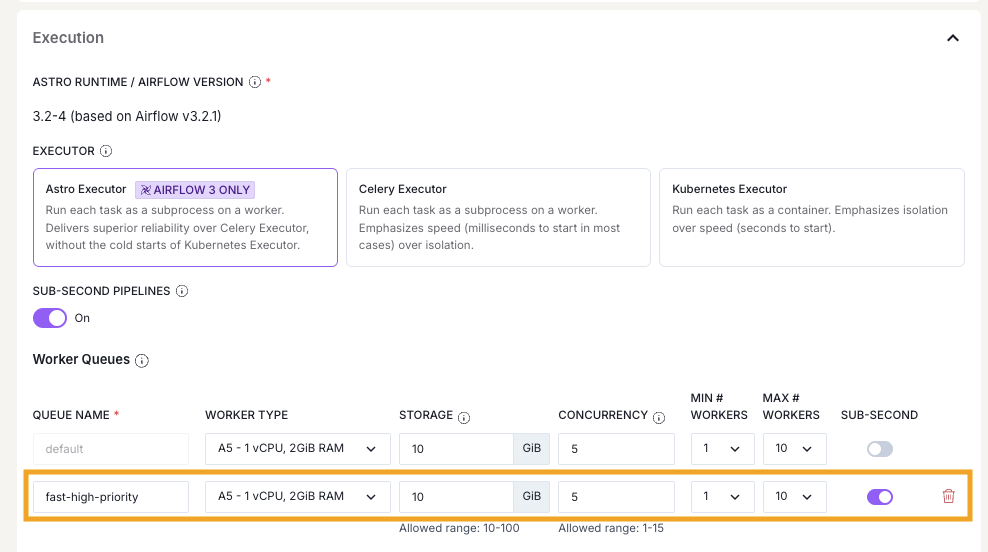Screen dimensions: 988x552
Task: Click the 'Allowed range: 1-15' hint
Action: pos(611,528)
